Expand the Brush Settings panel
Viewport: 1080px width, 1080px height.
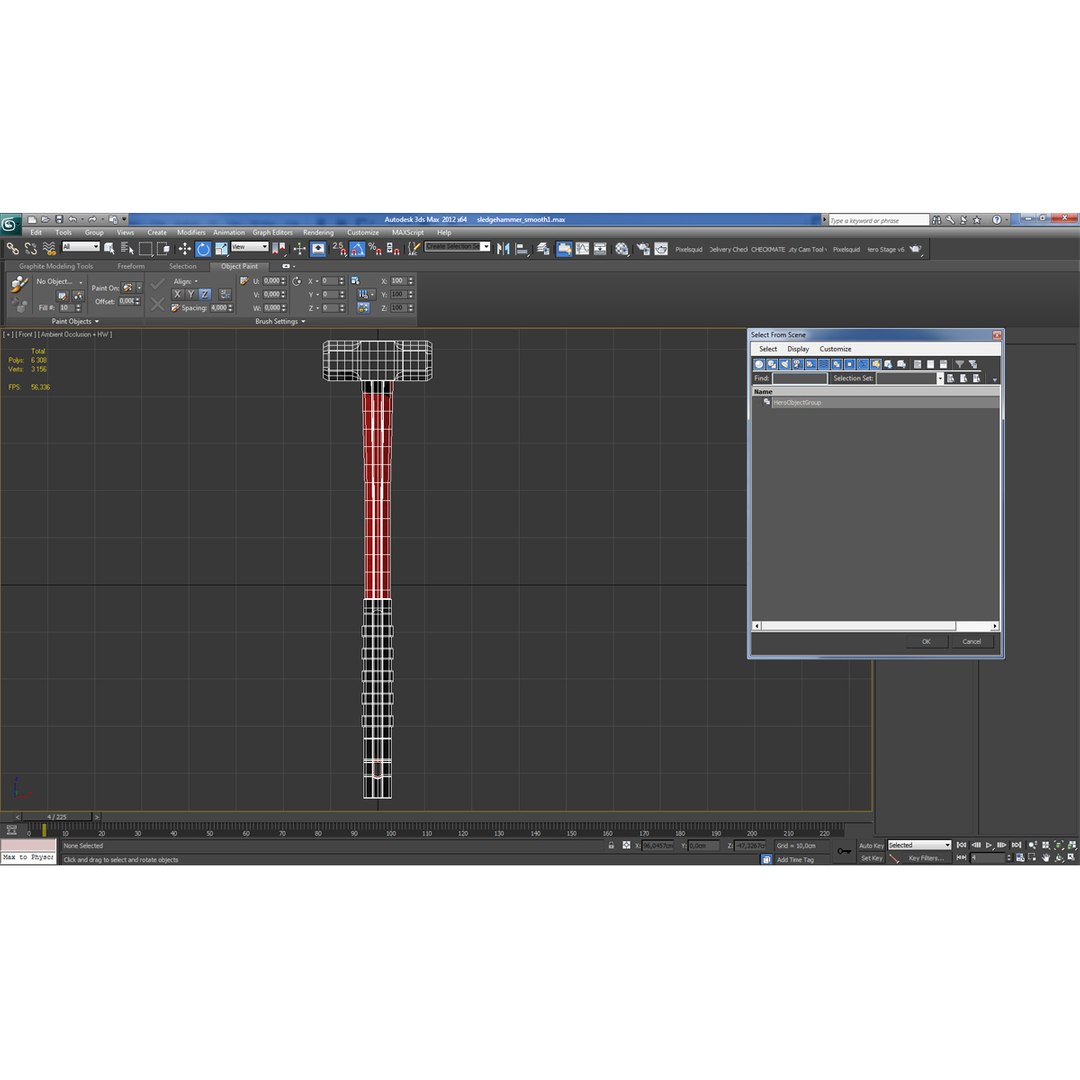pyautogui.click(x=280, y=321)
